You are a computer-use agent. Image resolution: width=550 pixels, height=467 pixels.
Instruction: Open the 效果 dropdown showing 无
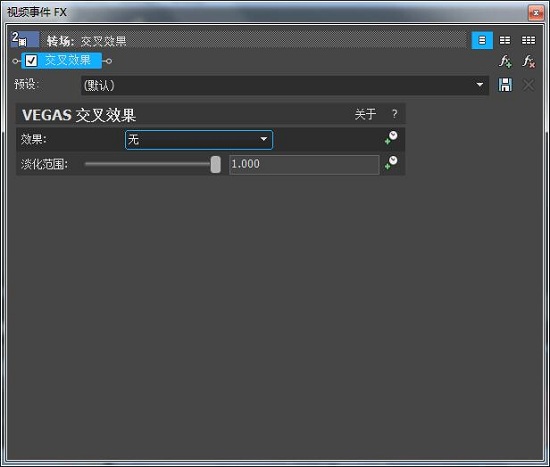(199, 140)
